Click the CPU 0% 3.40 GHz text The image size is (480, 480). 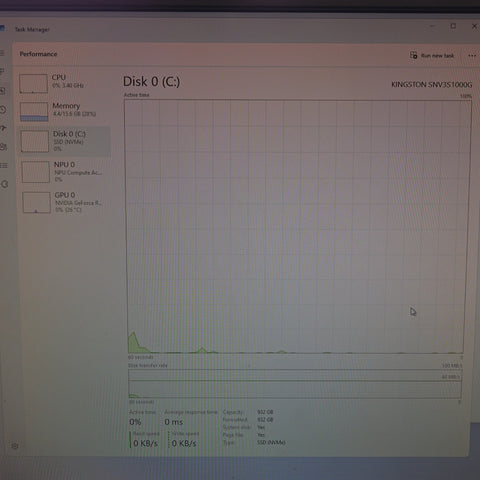(68, 86)
